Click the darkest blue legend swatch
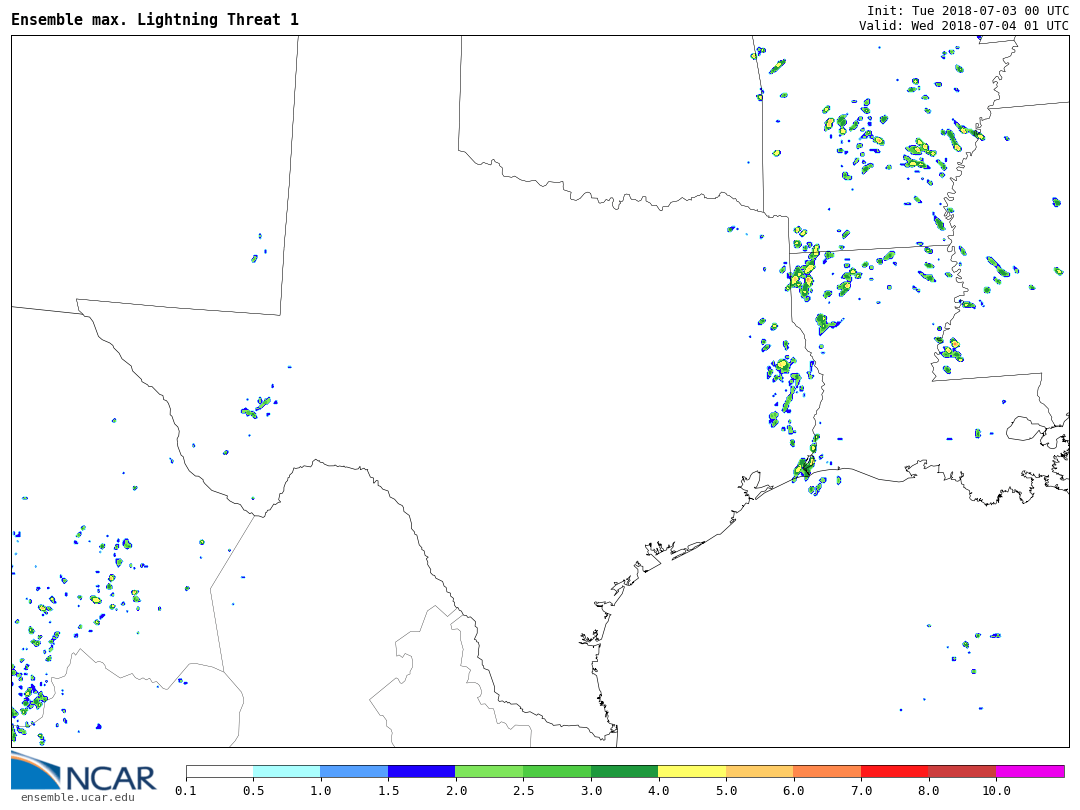This screenshot has width=1080, height=810. 422,771
